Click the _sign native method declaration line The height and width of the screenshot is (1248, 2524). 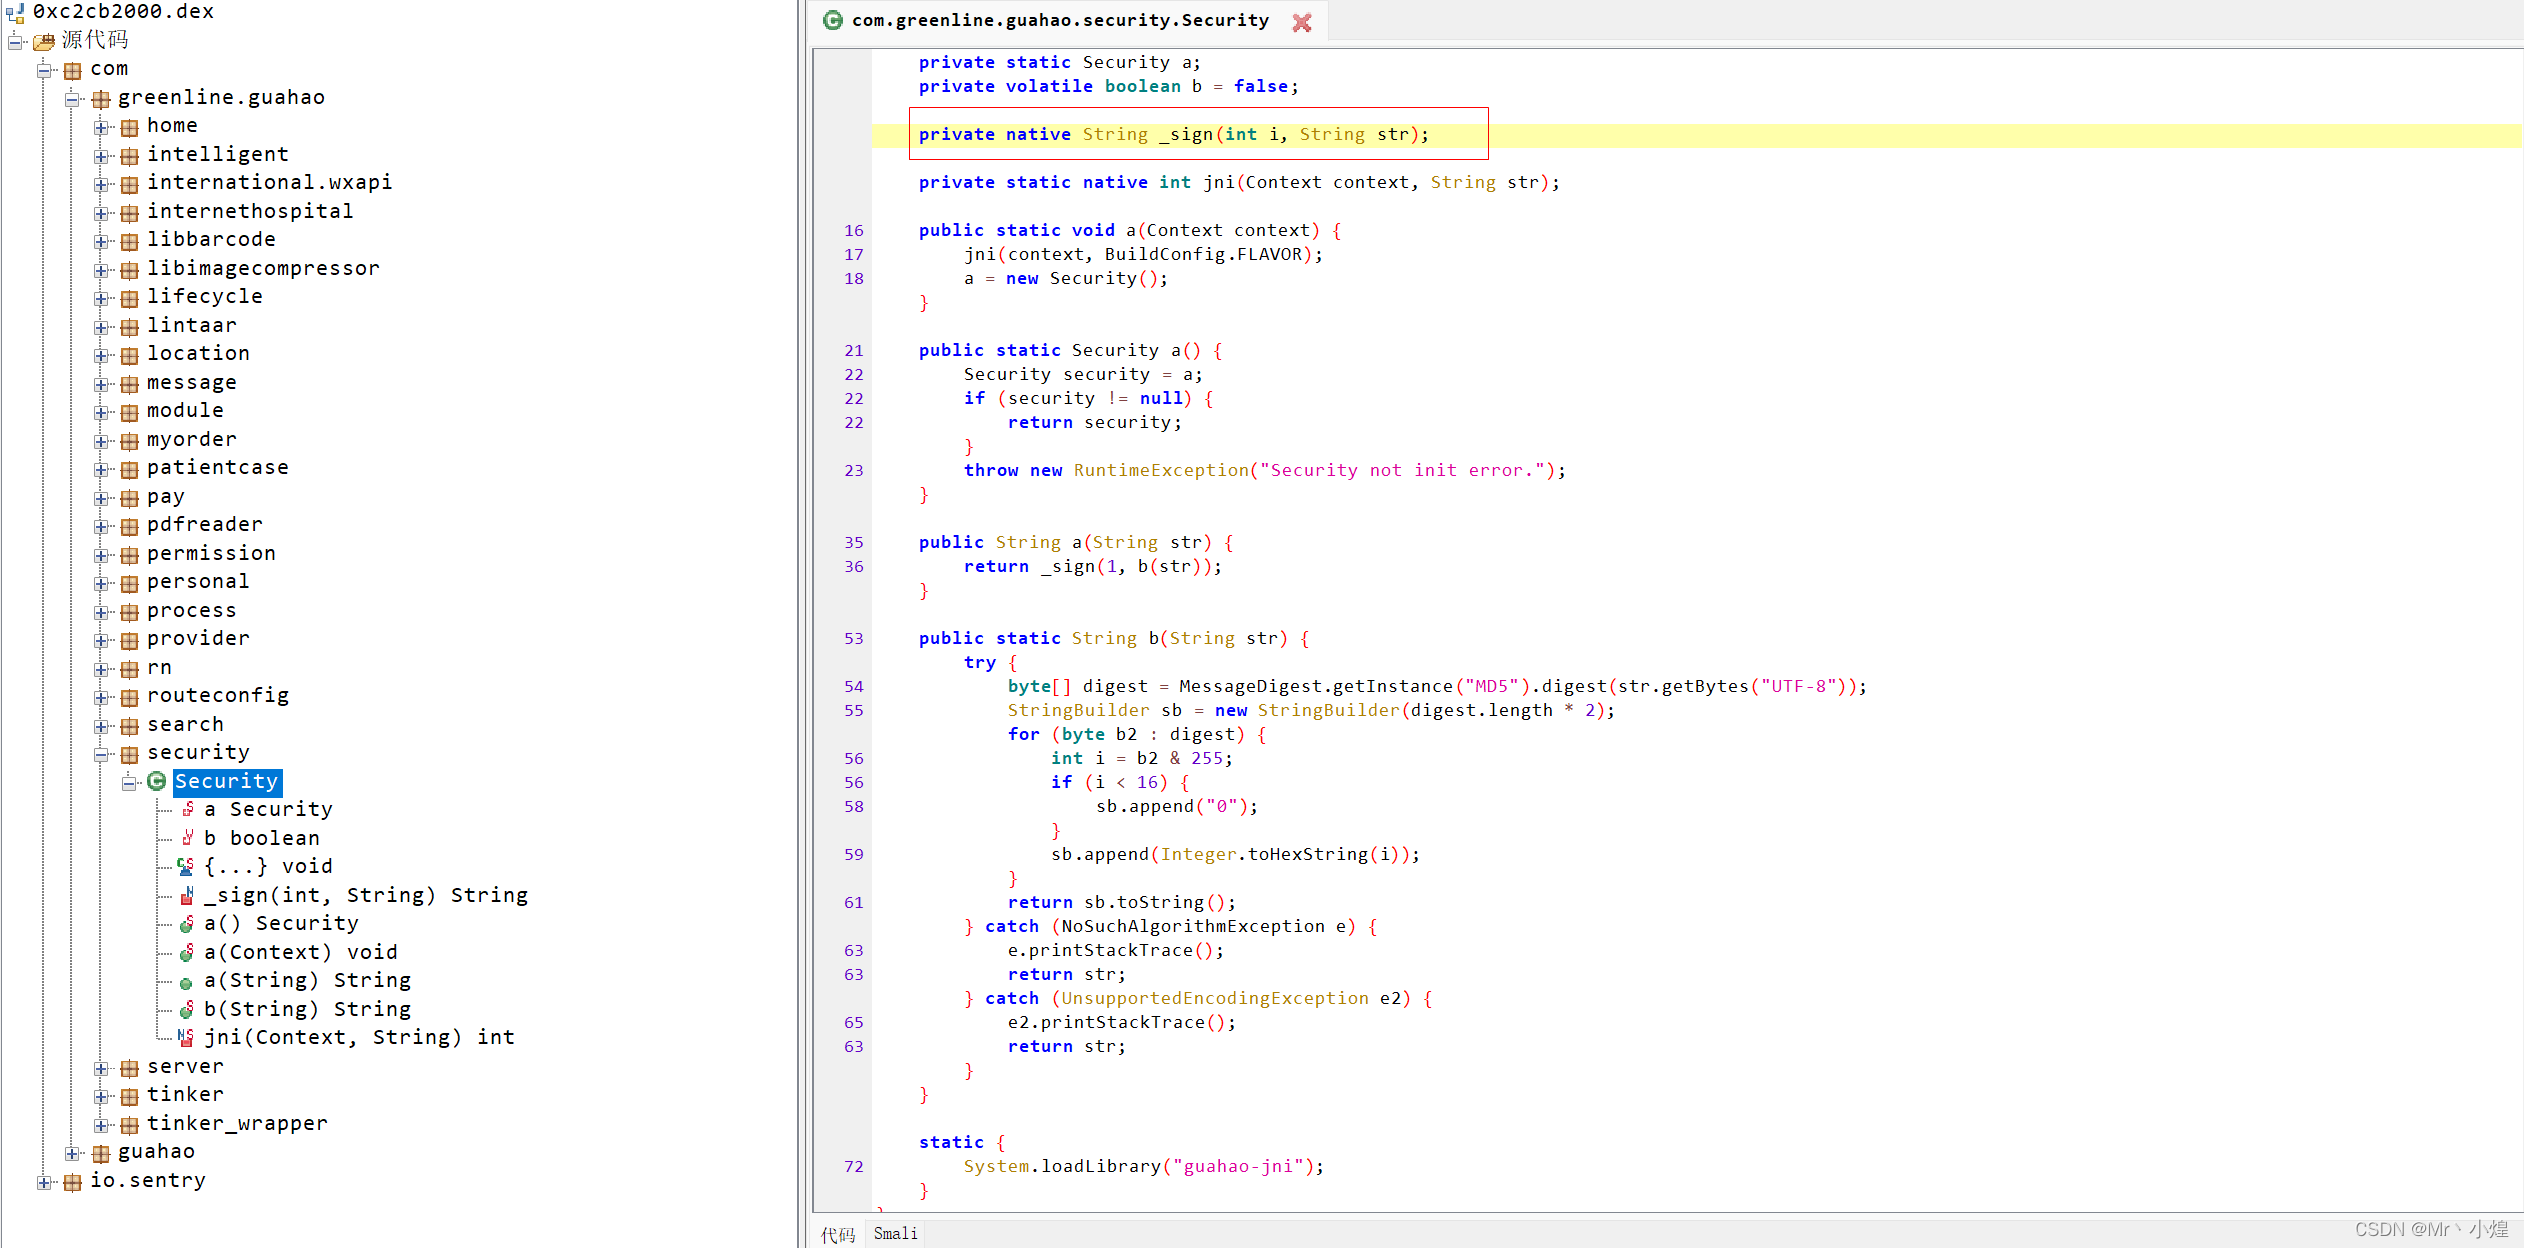1174,134
